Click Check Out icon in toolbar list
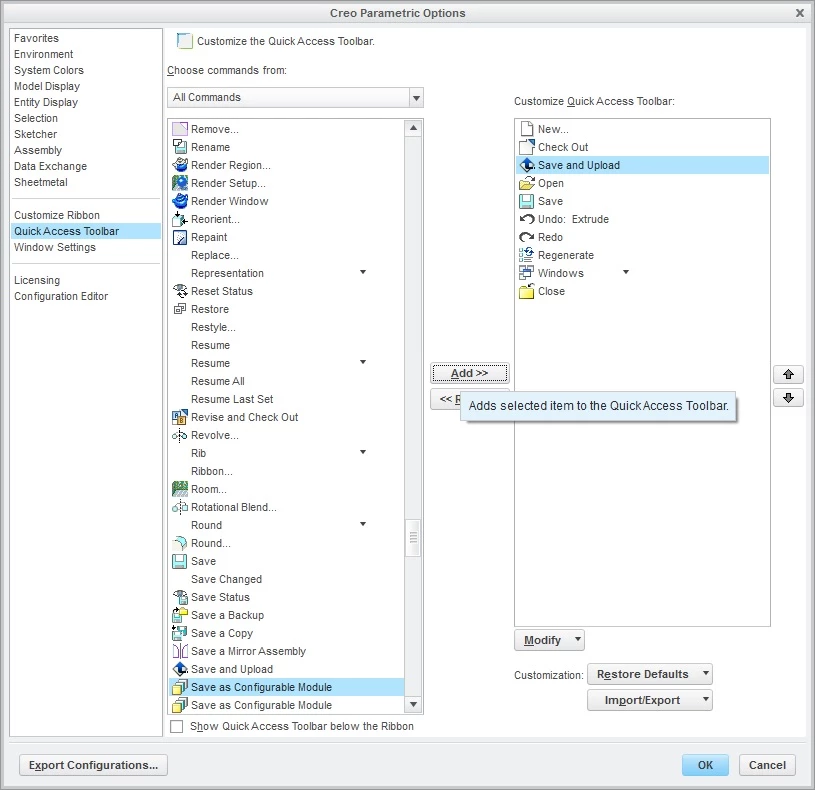This screenshot has width=815, height=790. [x=527, y=147]
